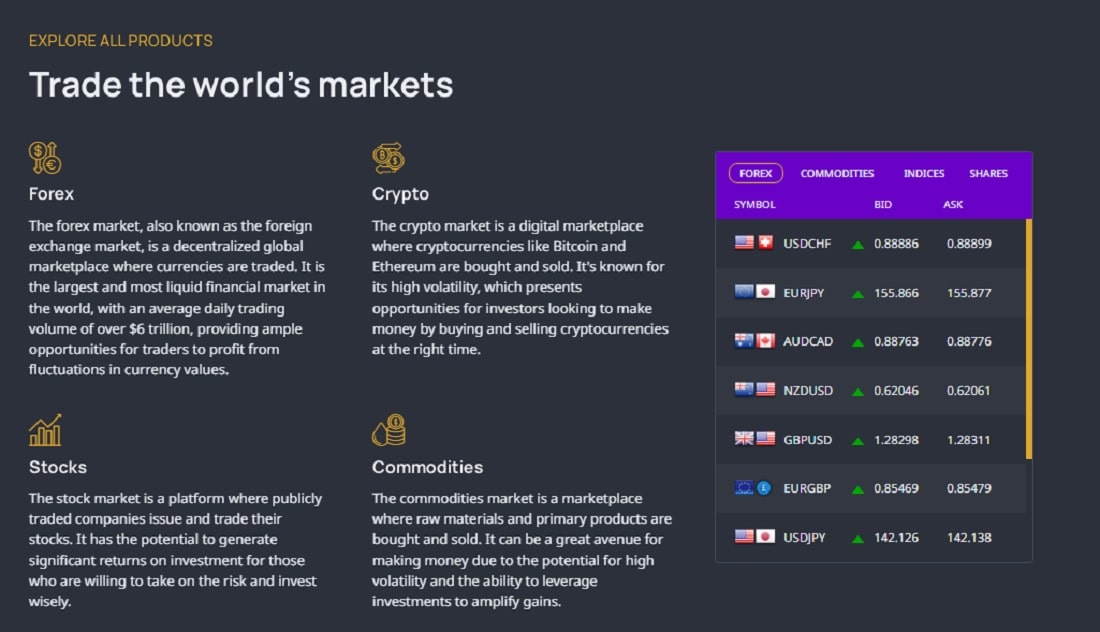1100x632 pixels.
Task: Click the USDCHF flag pair icon
Action: click(754, 243)
